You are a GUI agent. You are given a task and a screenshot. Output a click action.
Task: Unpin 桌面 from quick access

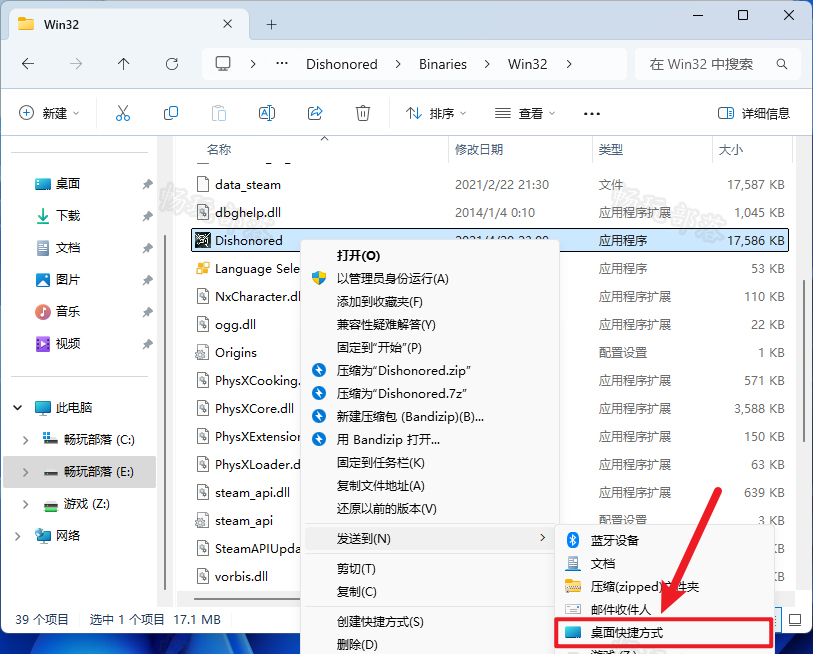click(148, 184)
